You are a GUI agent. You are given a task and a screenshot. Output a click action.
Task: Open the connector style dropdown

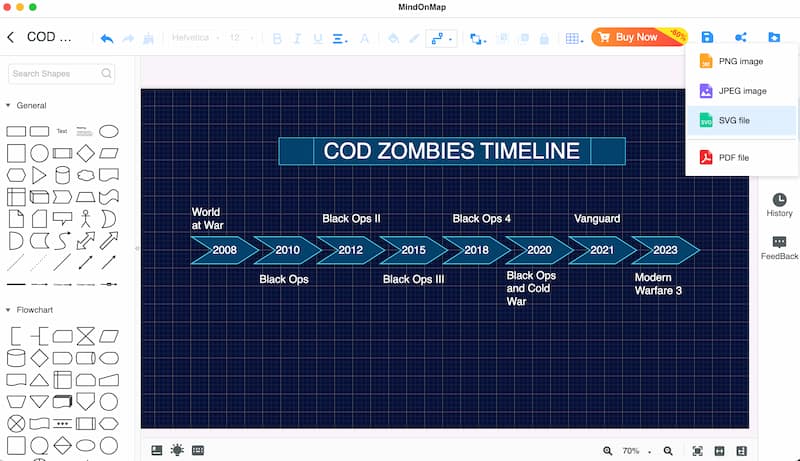point(441,38)
